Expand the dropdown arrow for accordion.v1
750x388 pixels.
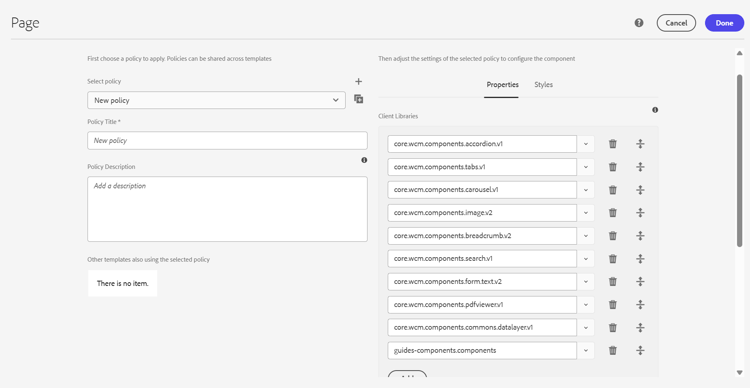tap(585, 144)
